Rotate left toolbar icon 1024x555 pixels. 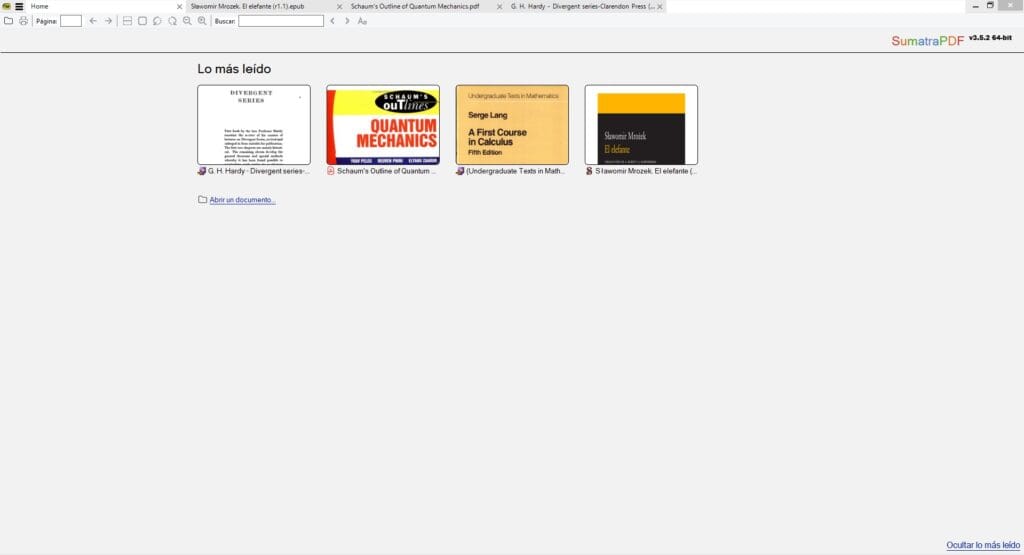(157, 21)
